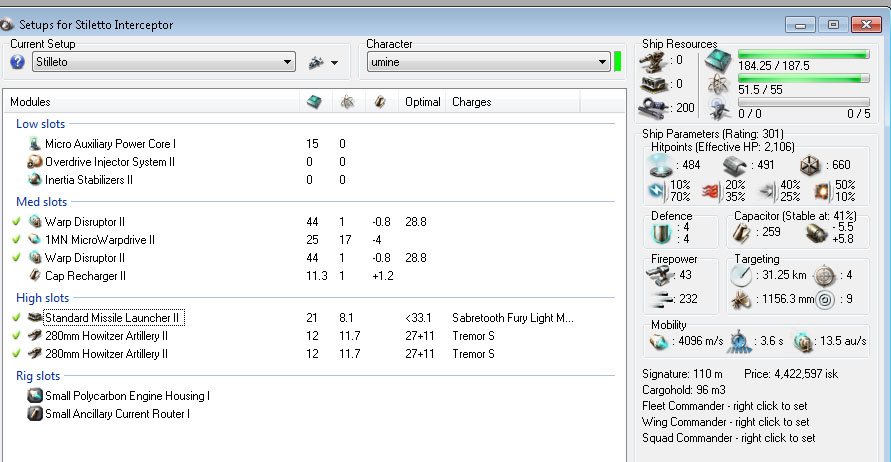891x462 pixels.
Task: Click Firepower turret icon showing 43
Action: tap(659, 276)
